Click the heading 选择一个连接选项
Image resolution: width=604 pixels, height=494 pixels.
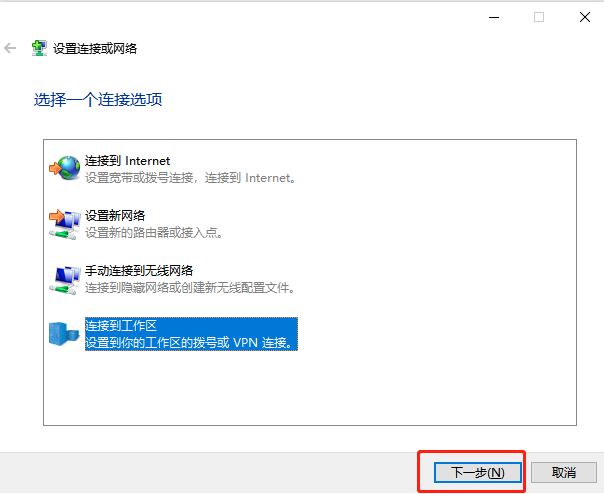(98, 99)
